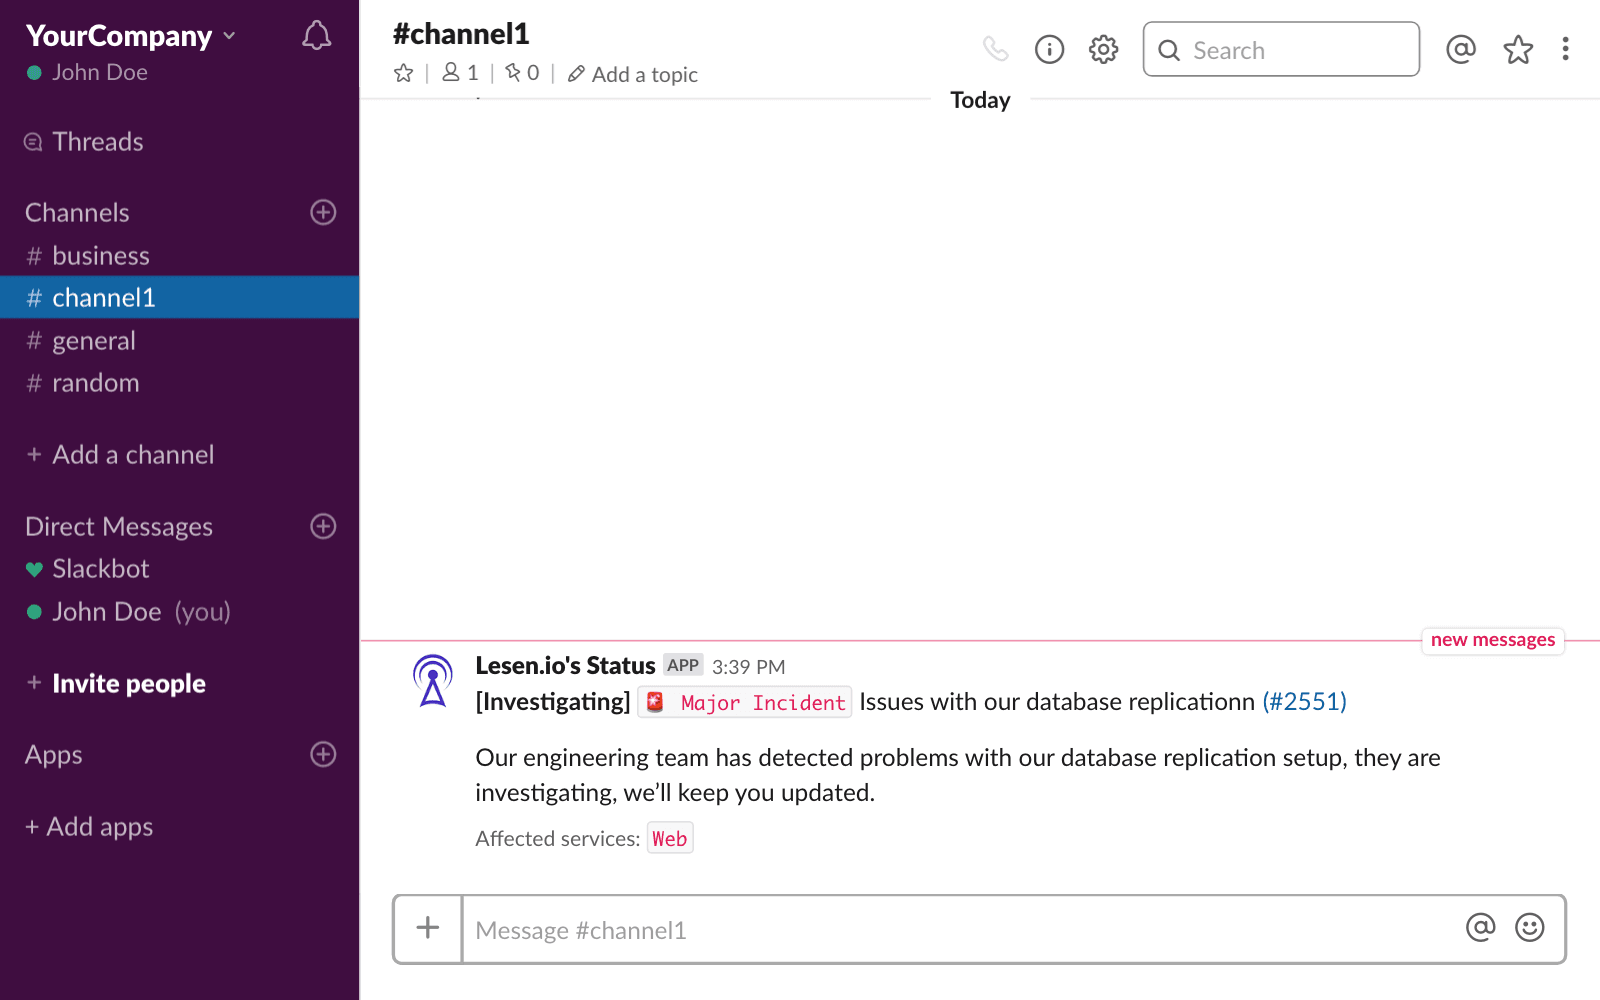Focus the Search field

click(1281, 49)
